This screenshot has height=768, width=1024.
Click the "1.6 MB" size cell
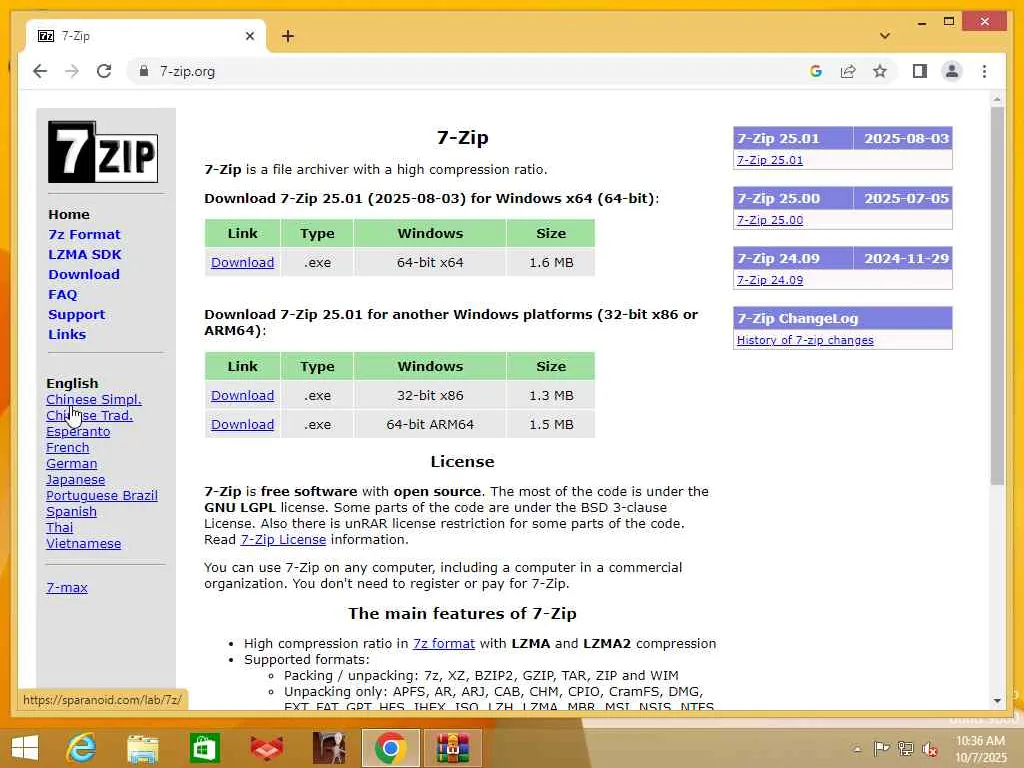tap(551, 263)
